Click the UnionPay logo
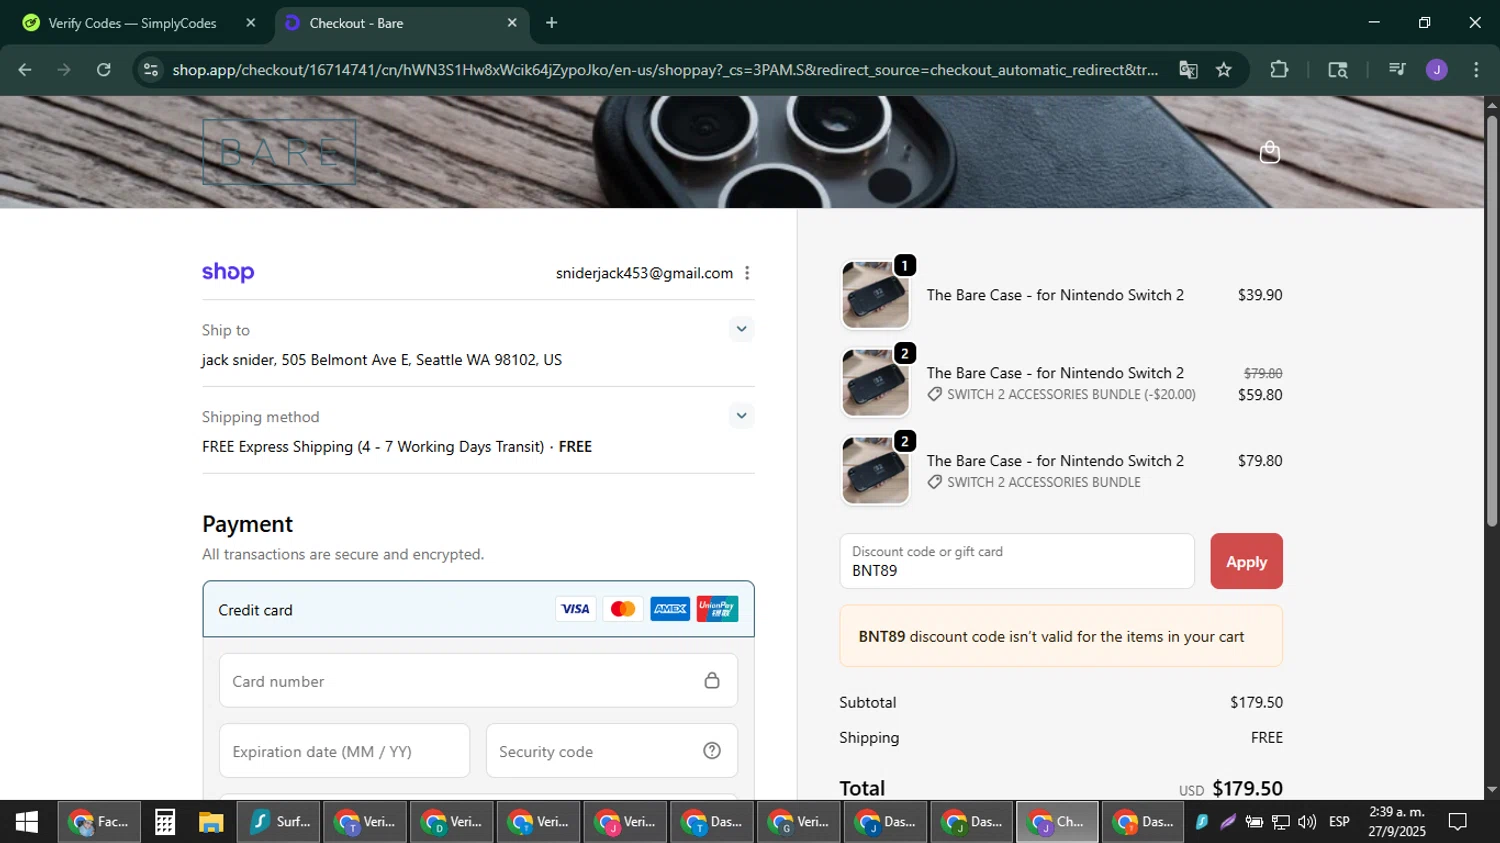This screenshot has height=843, width=1500. click(x=717, y=609)
